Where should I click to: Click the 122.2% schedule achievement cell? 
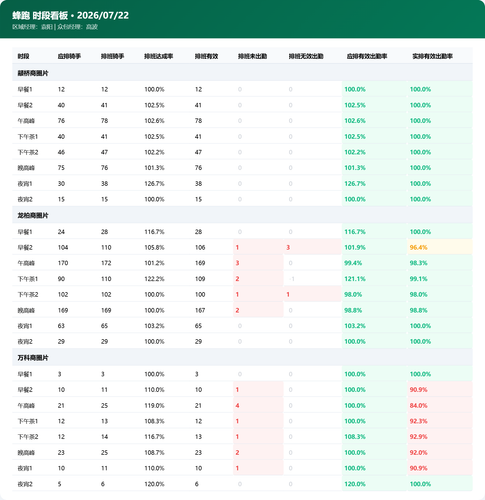pyautogui.click(x=154, y=279)
